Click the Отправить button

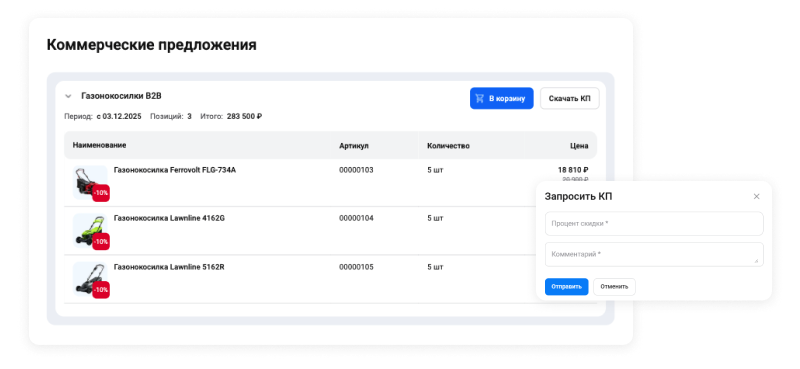point(566,287)
